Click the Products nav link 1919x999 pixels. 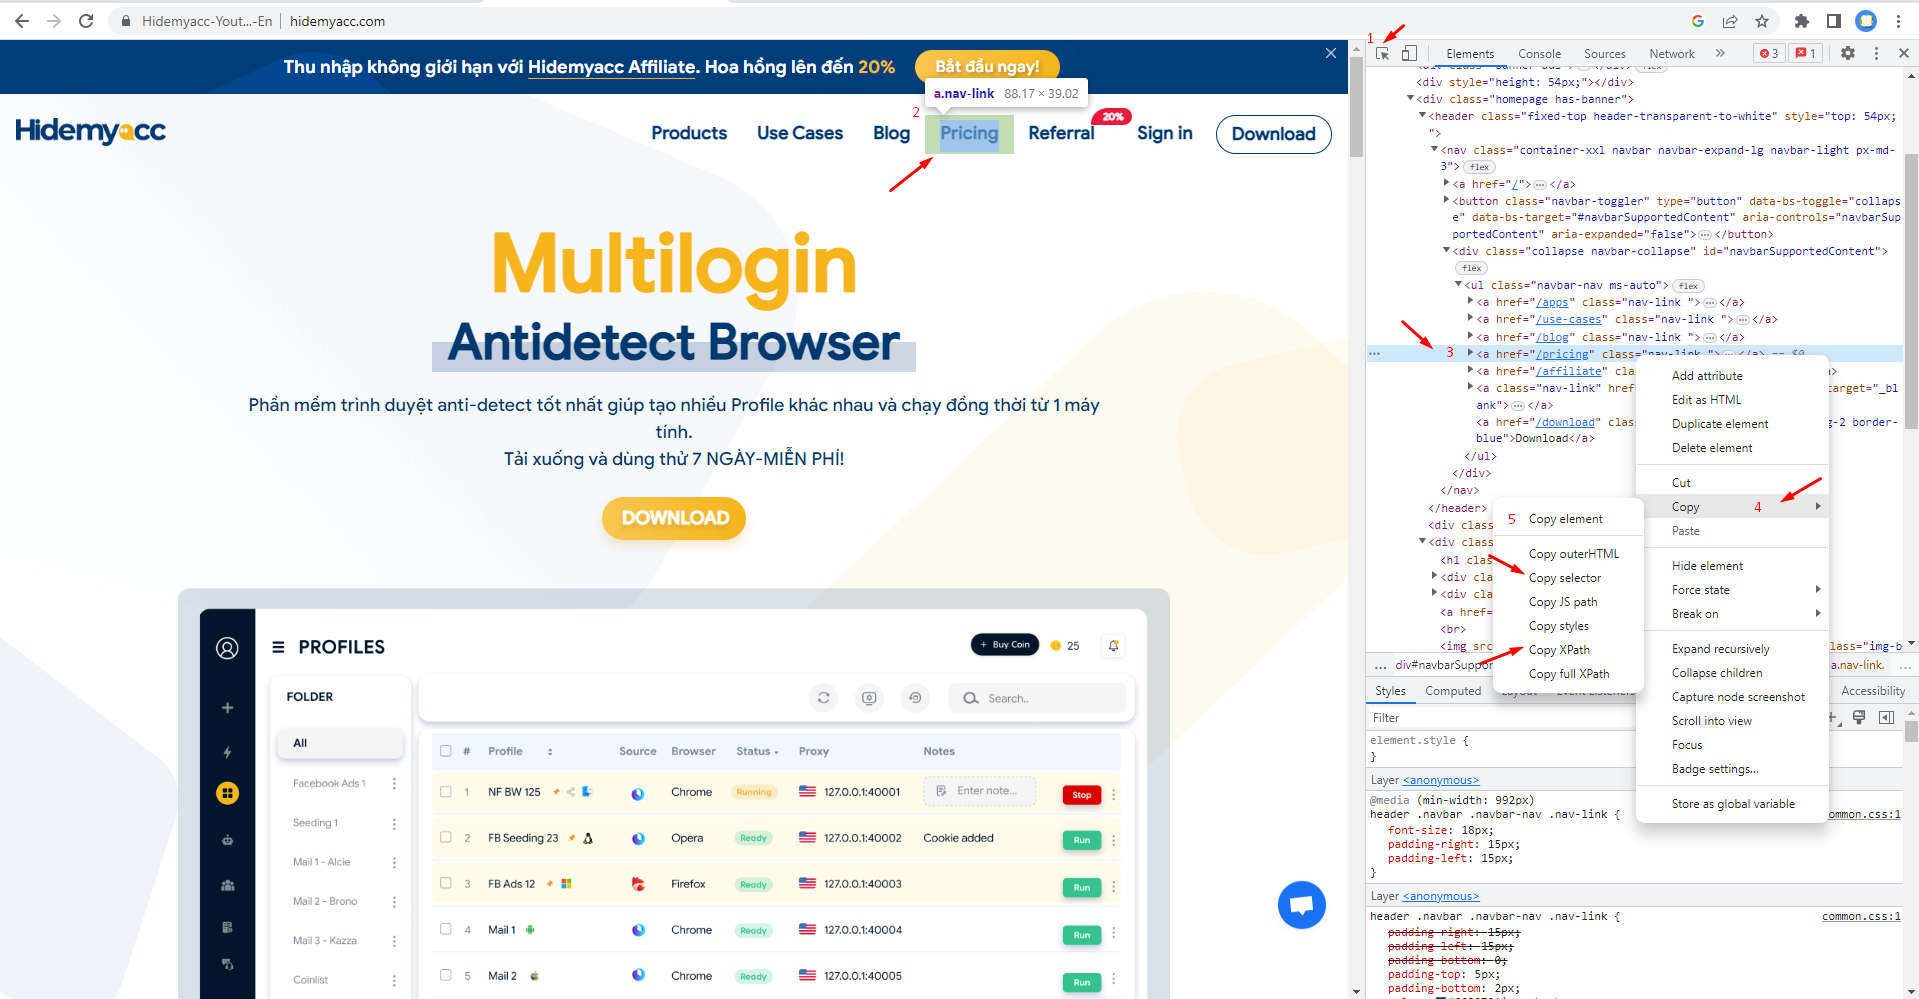689,133
